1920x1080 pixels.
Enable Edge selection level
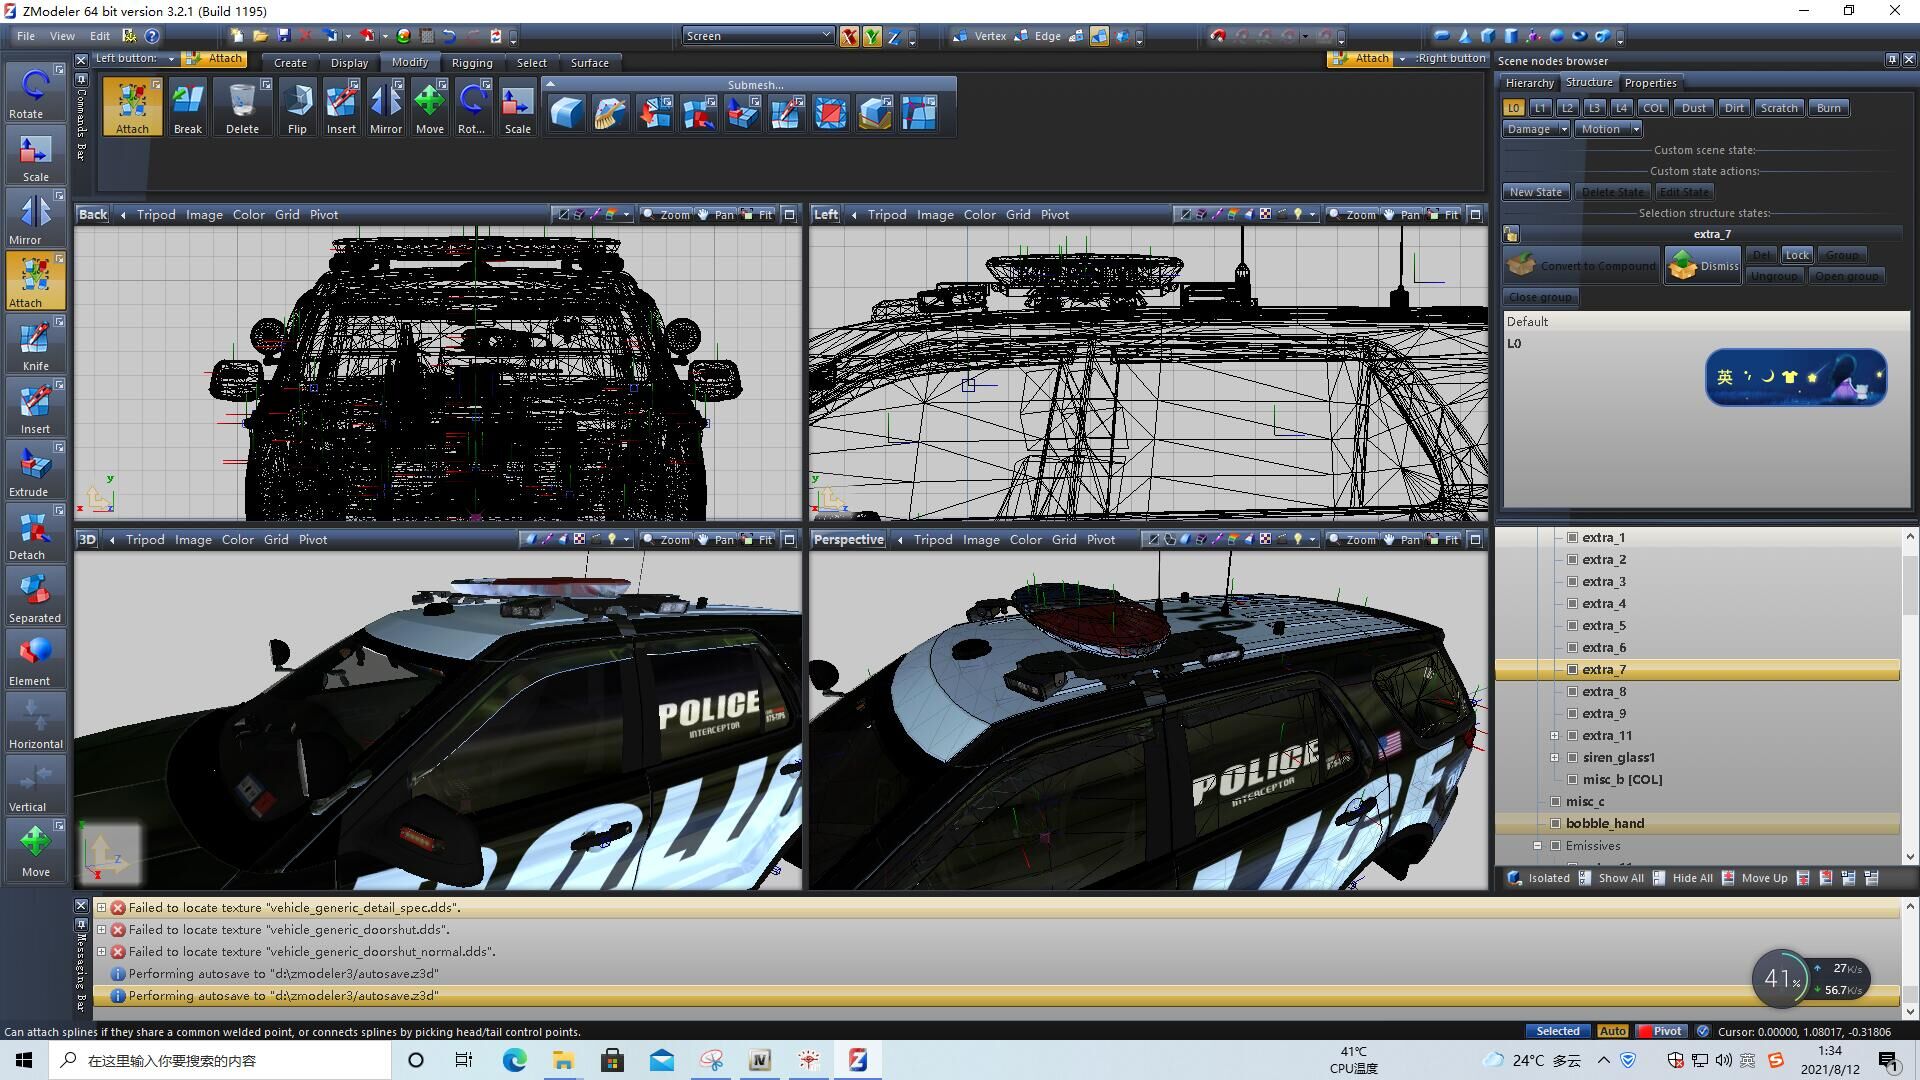click(1038, 36)
